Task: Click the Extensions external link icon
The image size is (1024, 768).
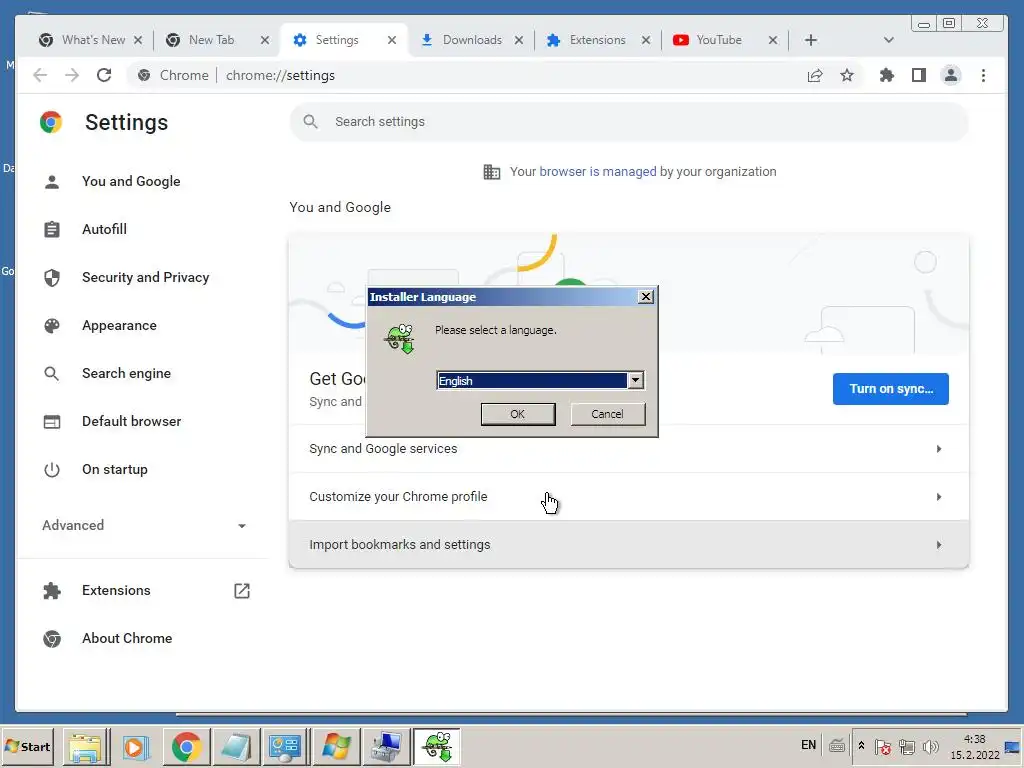Action: click(242, 590)
